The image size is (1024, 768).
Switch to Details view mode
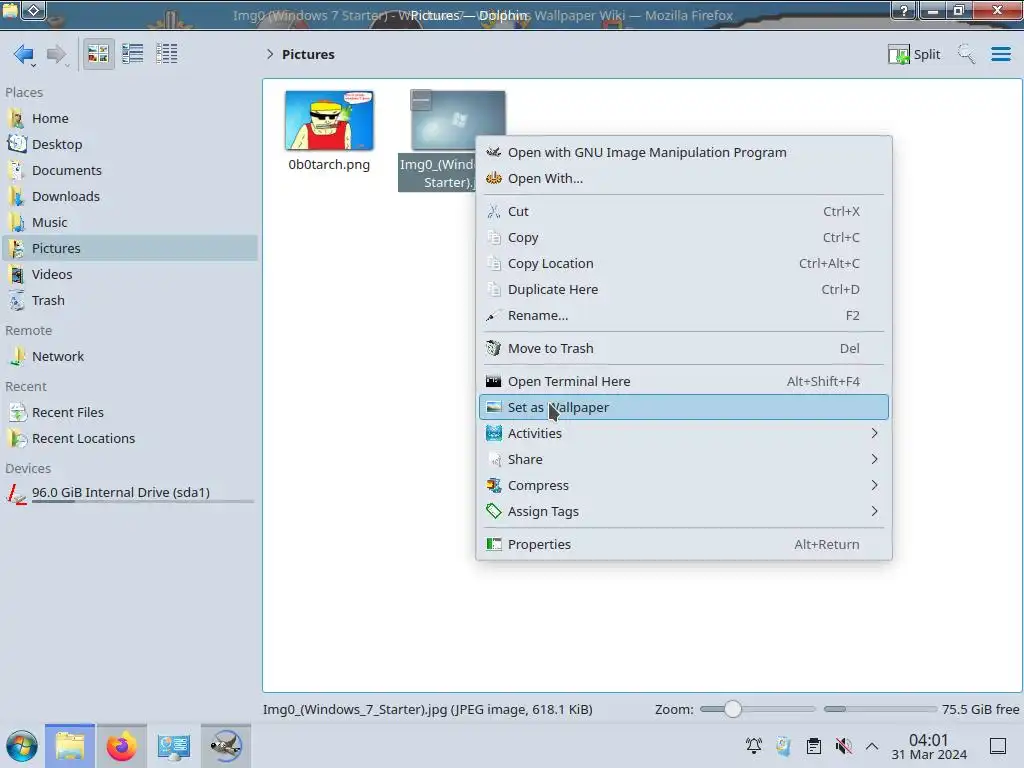167,54
